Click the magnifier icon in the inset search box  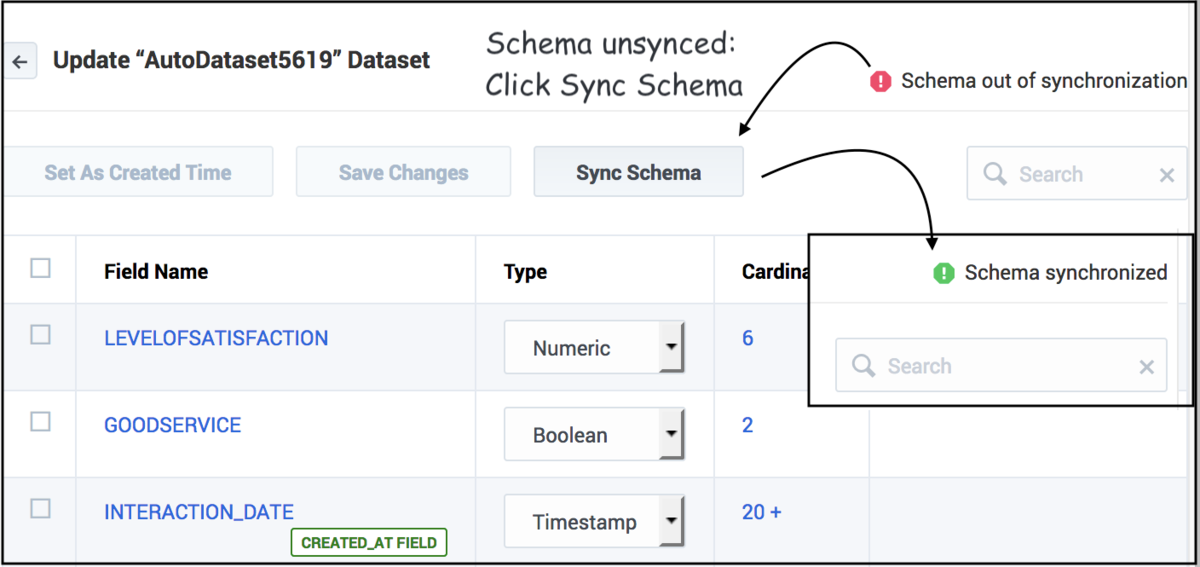coord(864,365)
